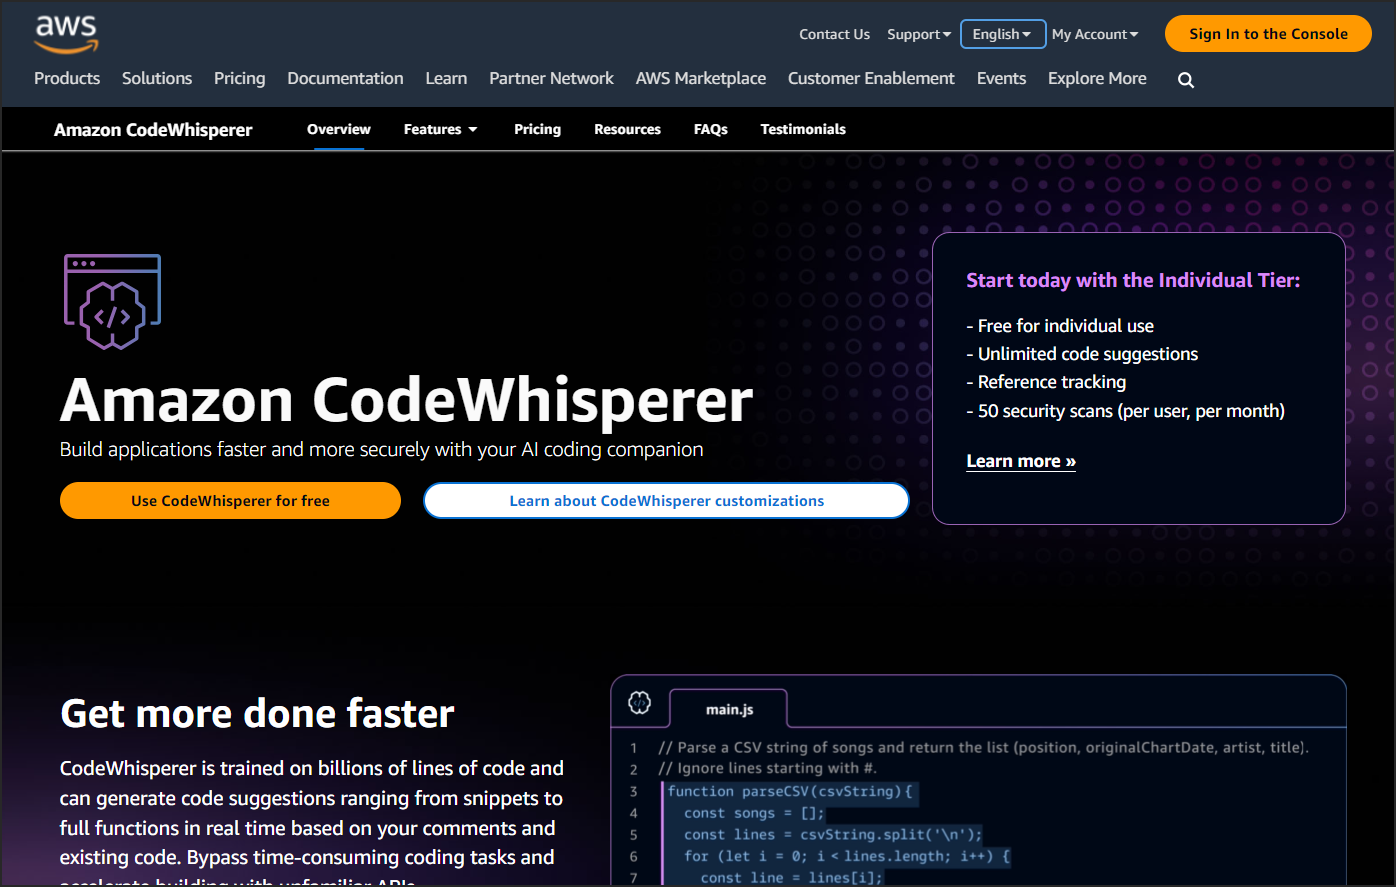Click the Amazon CodeWhisperer product title link
Screen dimensions: 1396x887
point(153,130)
